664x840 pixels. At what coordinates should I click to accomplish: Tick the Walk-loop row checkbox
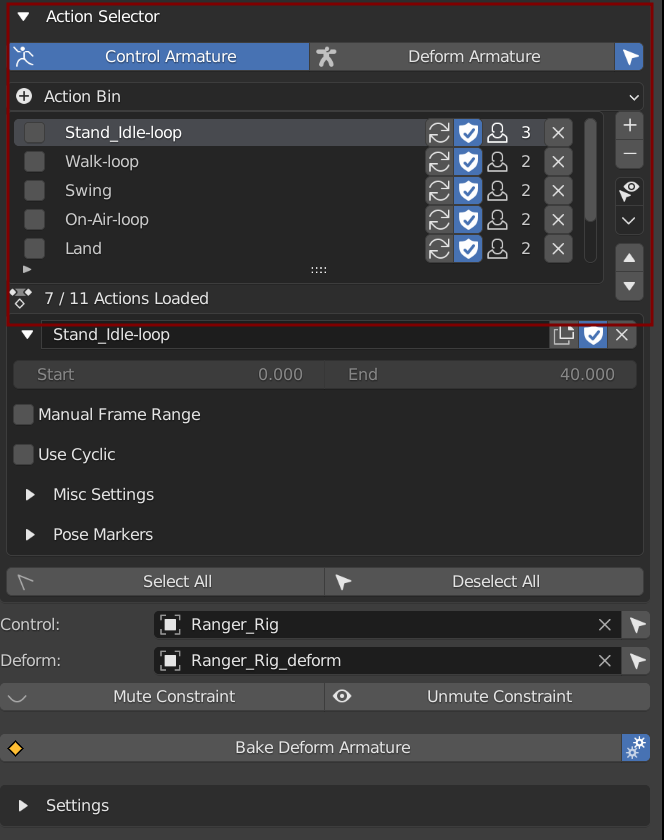click(35, 161)
